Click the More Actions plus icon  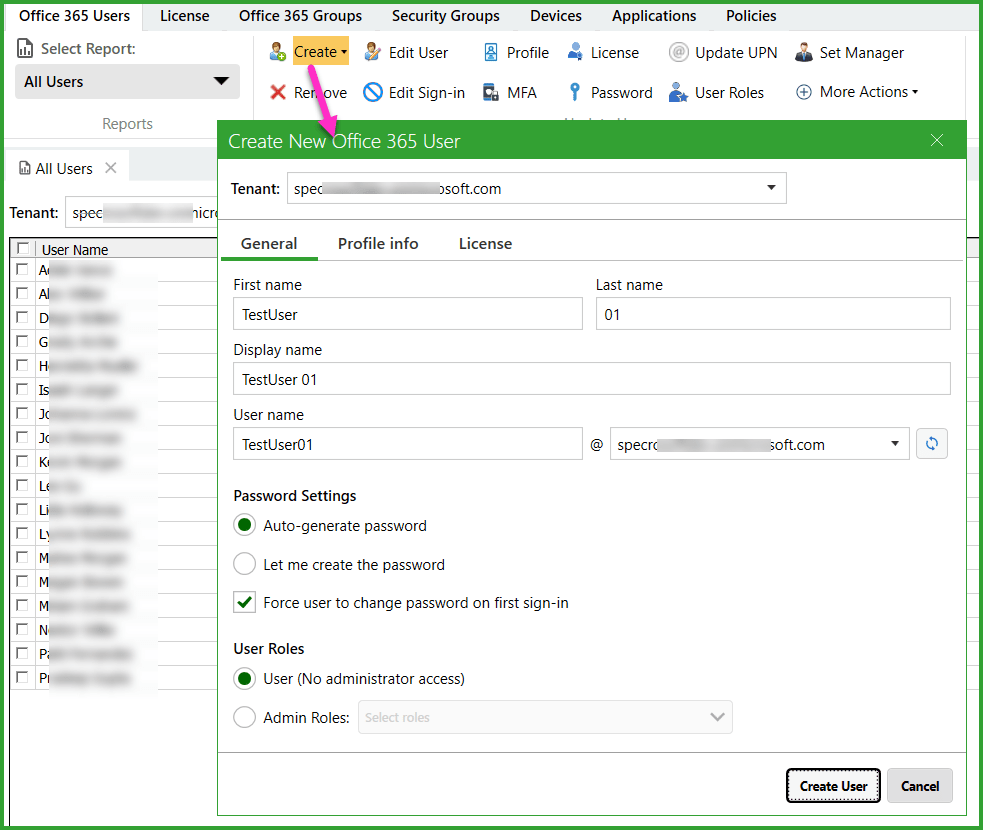point(804,92)
